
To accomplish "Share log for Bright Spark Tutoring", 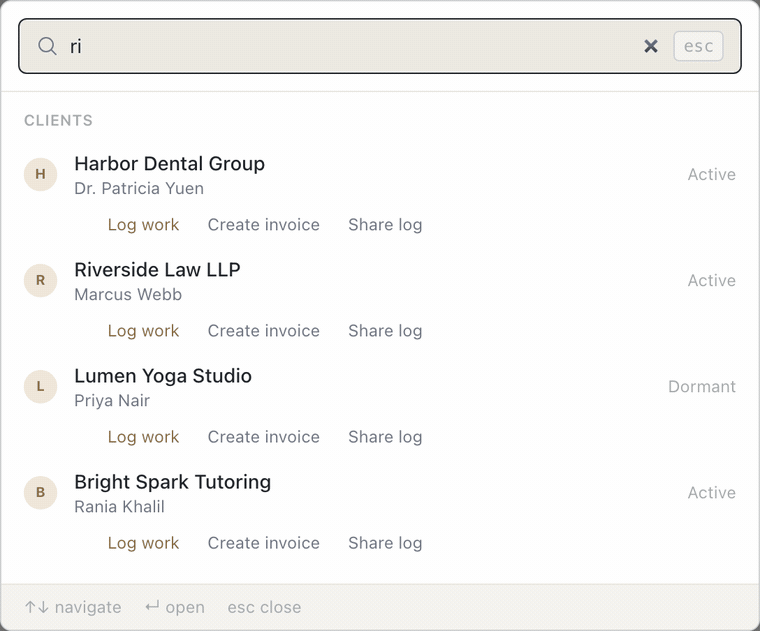I will click(x=385, y=543).
